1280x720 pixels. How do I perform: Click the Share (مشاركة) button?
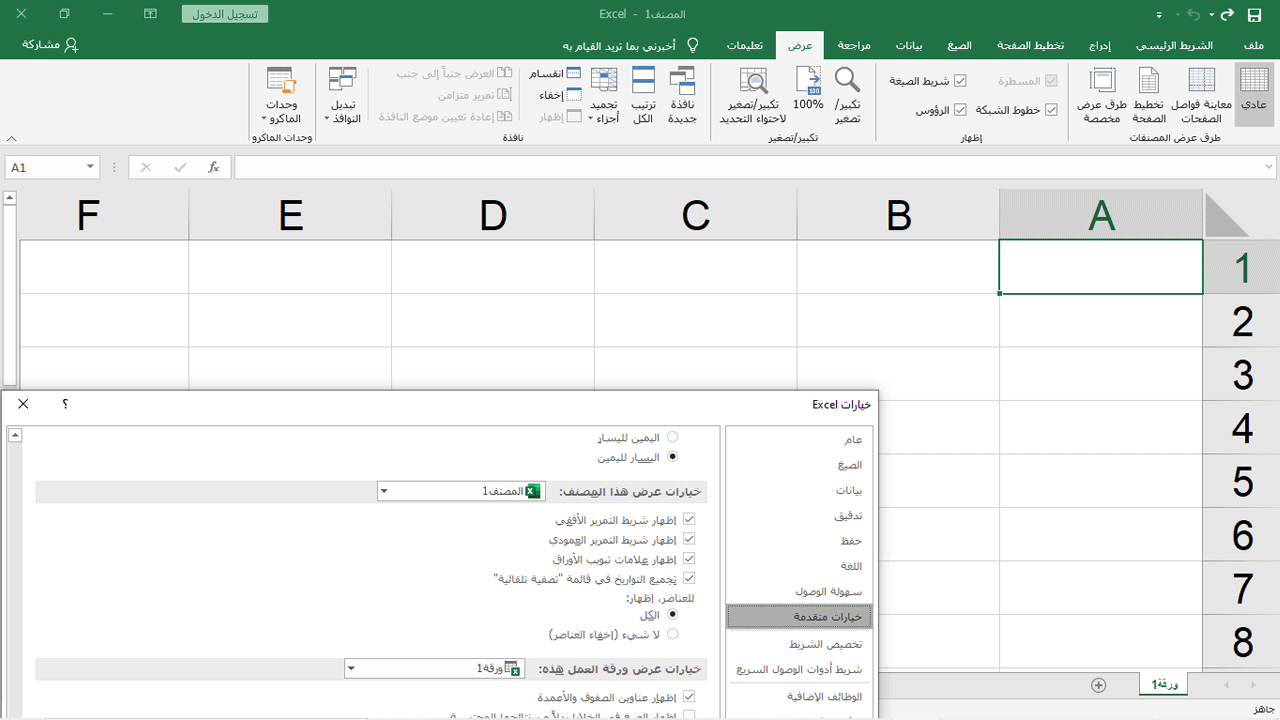click(50, 45)
